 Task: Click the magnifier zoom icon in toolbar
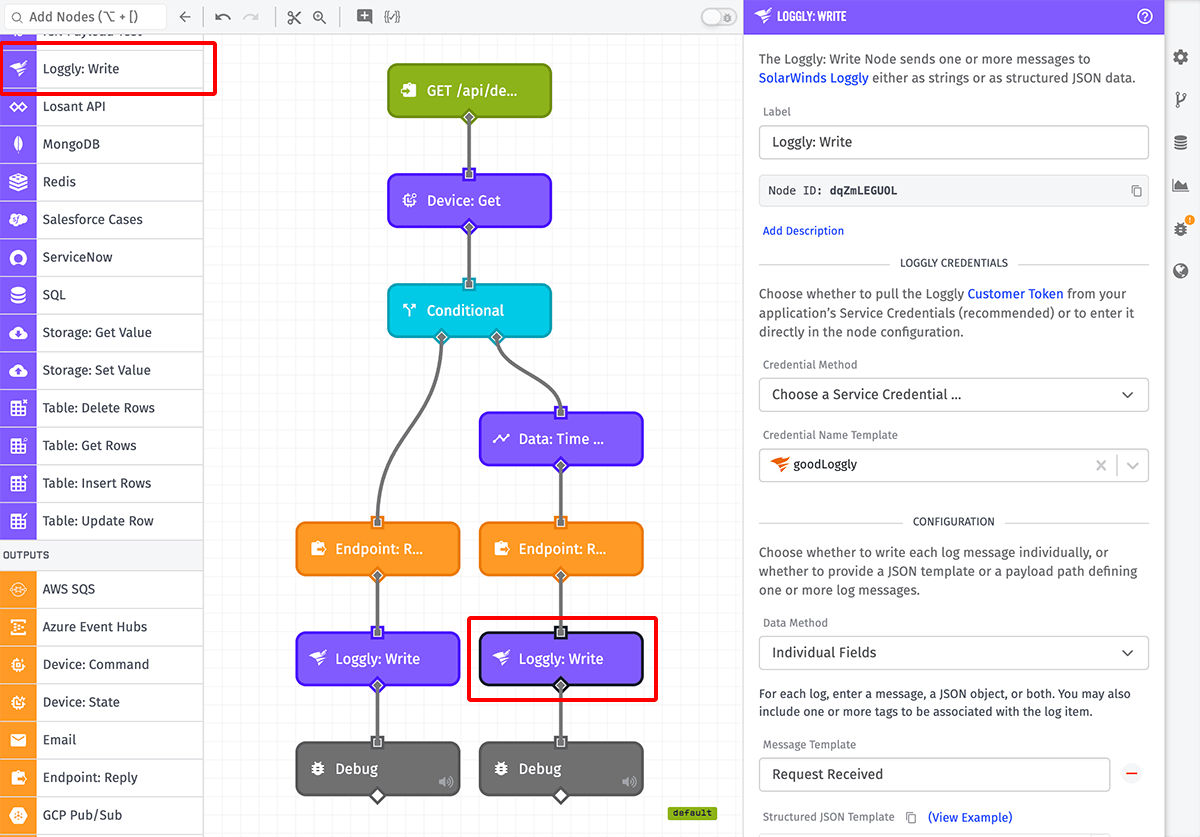point(320,17)
